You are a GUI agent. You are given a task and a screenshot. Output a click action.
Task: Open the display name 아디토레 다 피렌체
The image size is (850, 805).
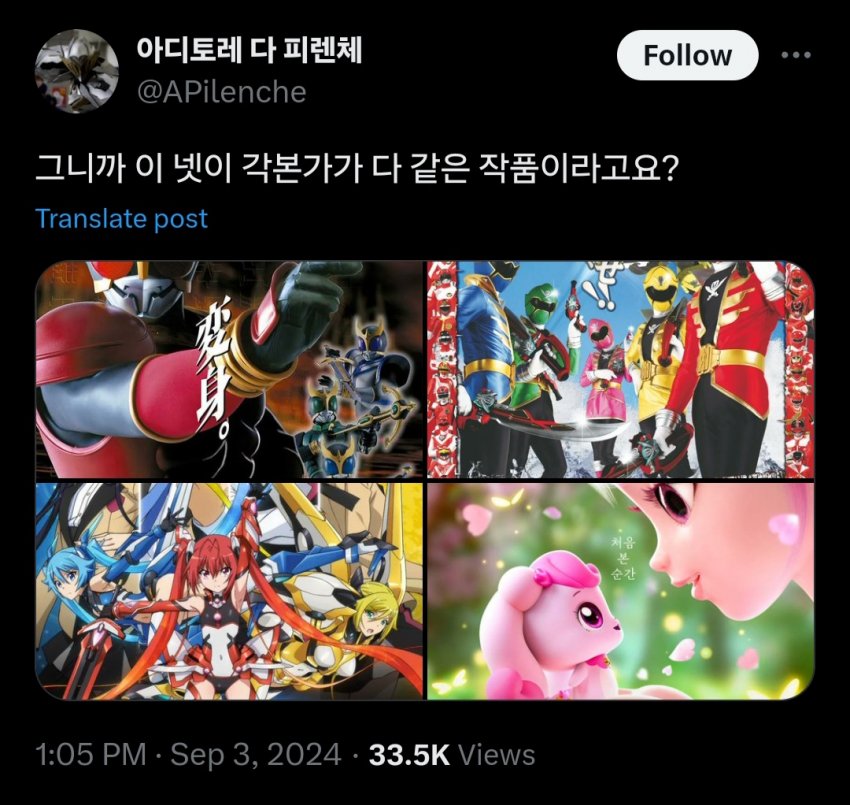pyautogui.click(x=249, y=50)
